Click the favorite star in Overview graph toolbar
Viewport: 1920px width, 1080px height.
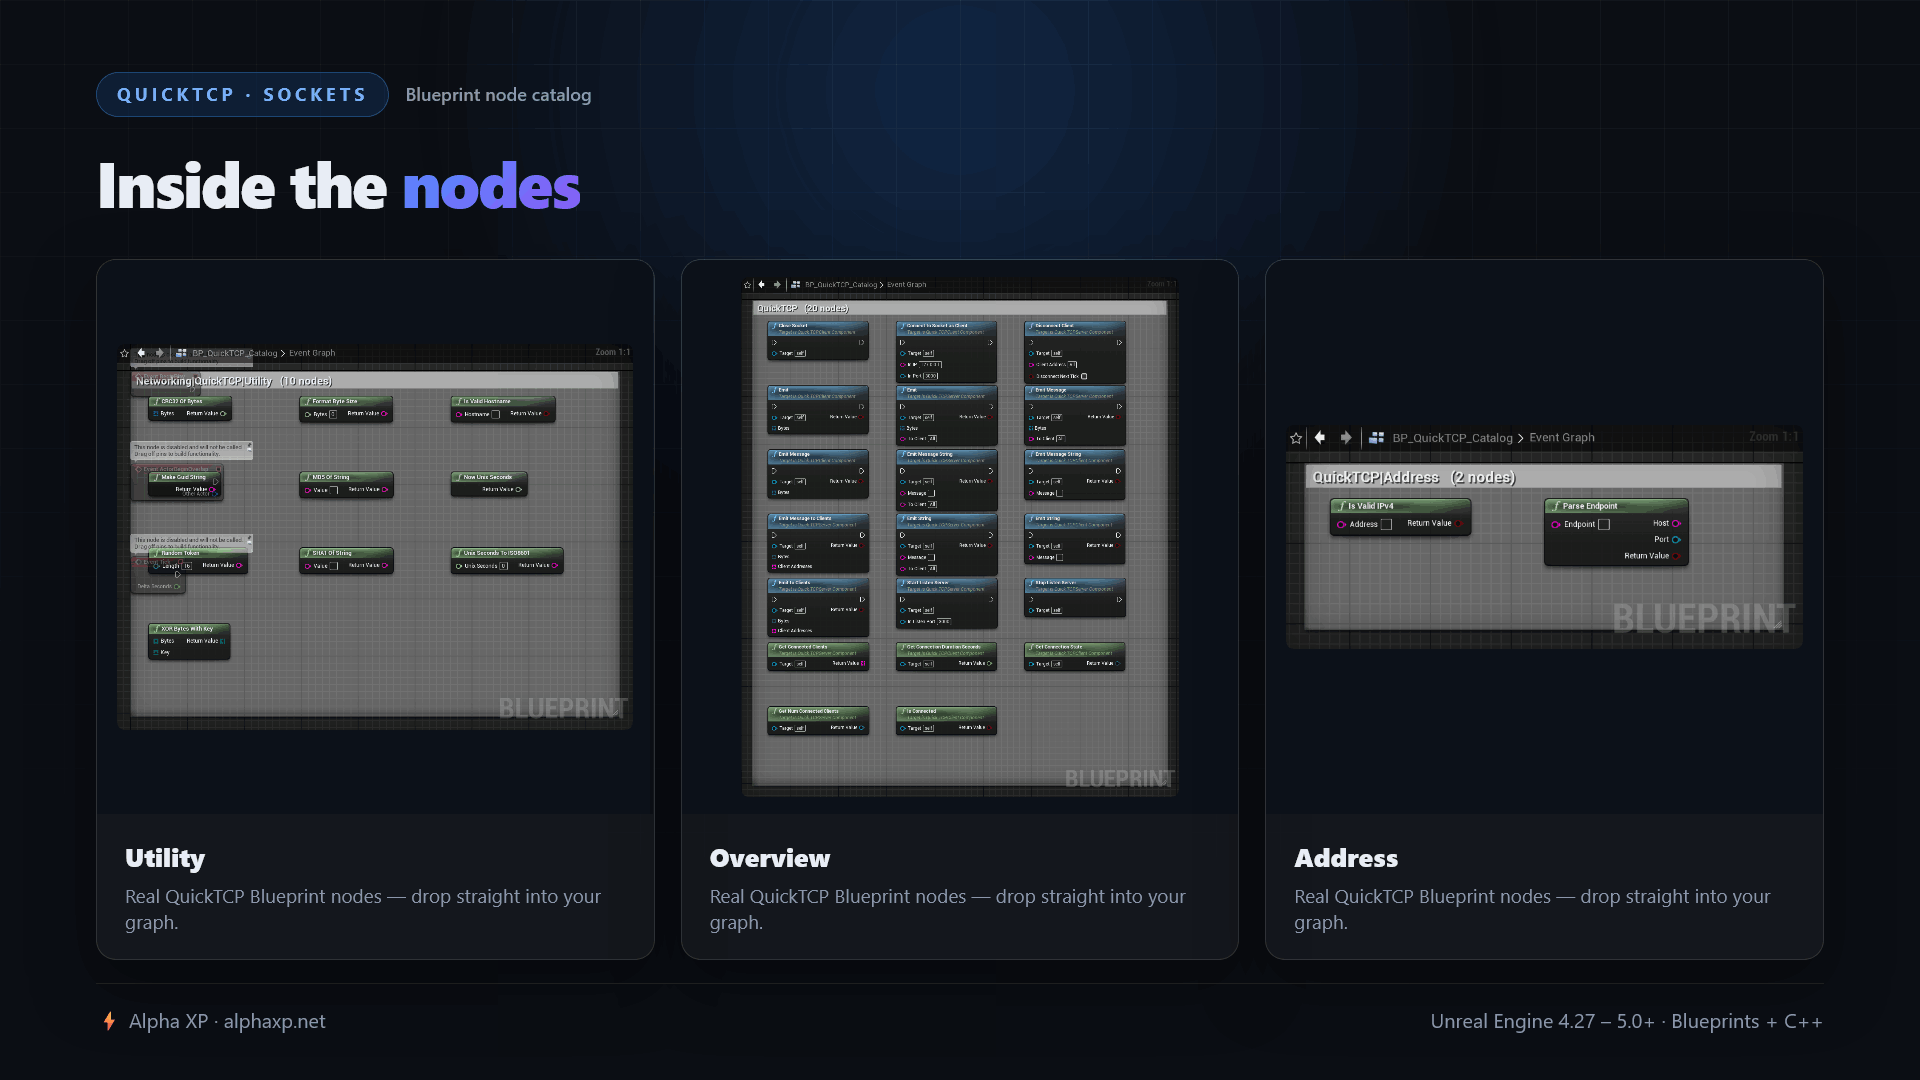tap(747, 285)
